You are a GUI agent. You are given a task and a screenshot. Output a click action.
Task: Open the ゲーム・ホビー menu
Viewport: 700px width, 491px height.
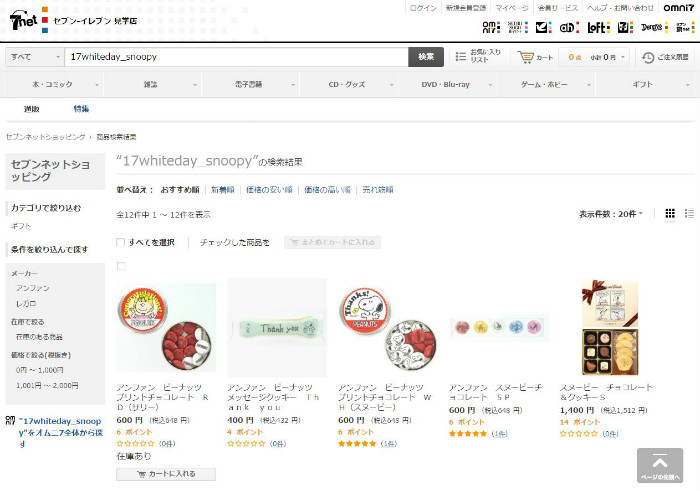(546, 84)
